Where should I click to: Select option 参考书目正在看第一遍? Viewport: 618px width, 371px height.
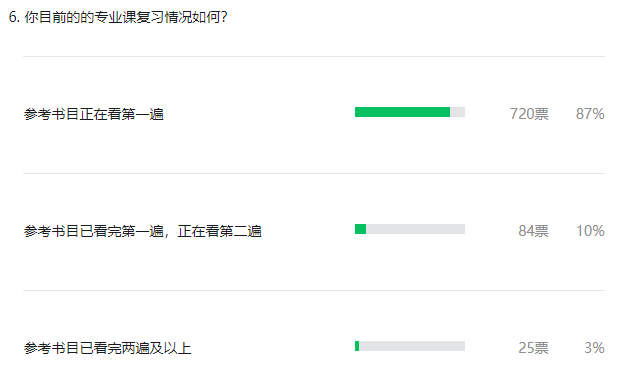click(94, 114)
